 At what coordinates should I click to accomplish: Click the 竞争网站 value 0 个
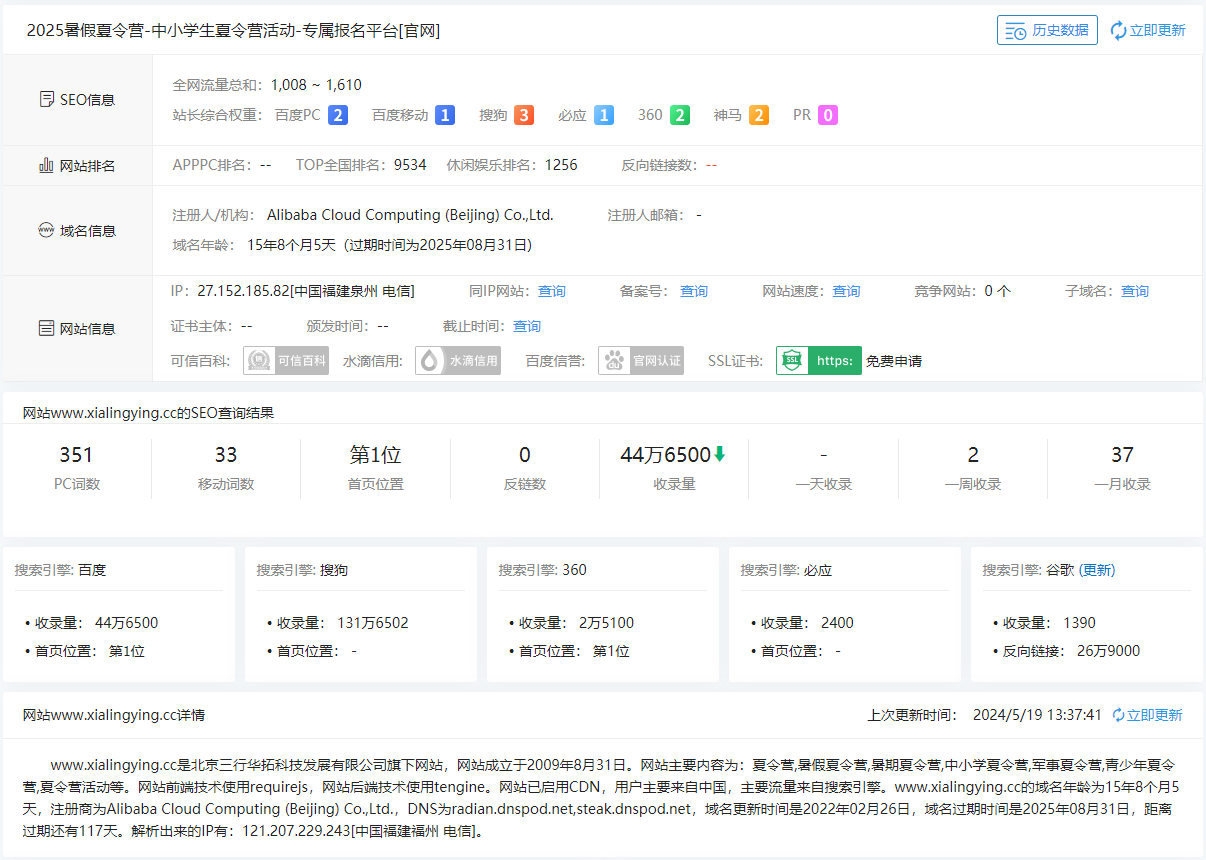pos(998,291)
